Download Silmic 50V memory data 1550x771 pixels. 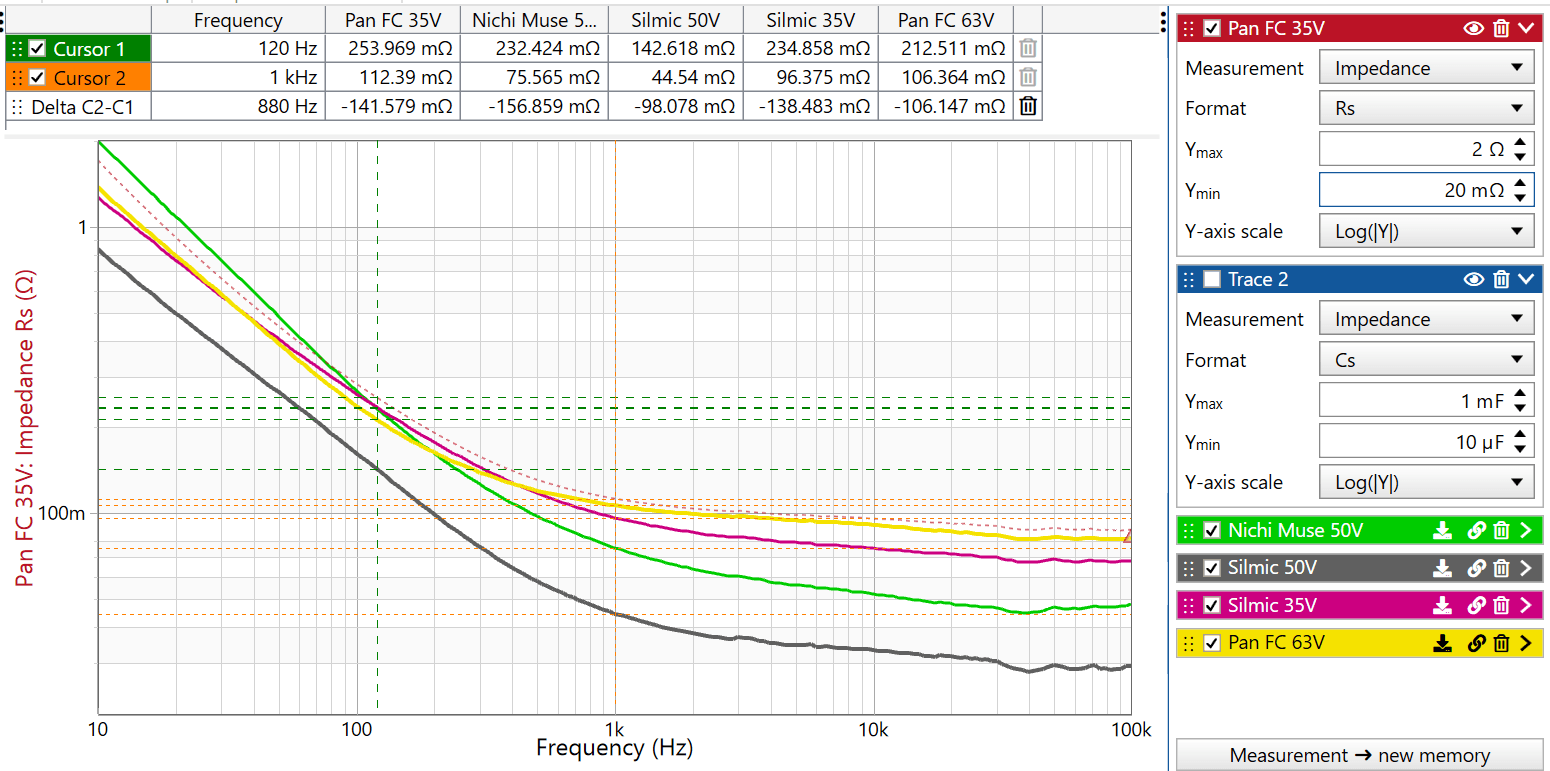1442,568
